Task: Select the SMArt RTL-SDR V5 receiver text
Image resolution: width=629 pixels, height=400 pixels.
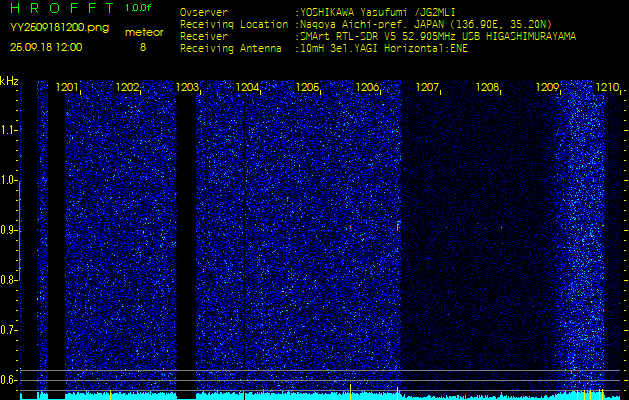Action: point(438,37)
